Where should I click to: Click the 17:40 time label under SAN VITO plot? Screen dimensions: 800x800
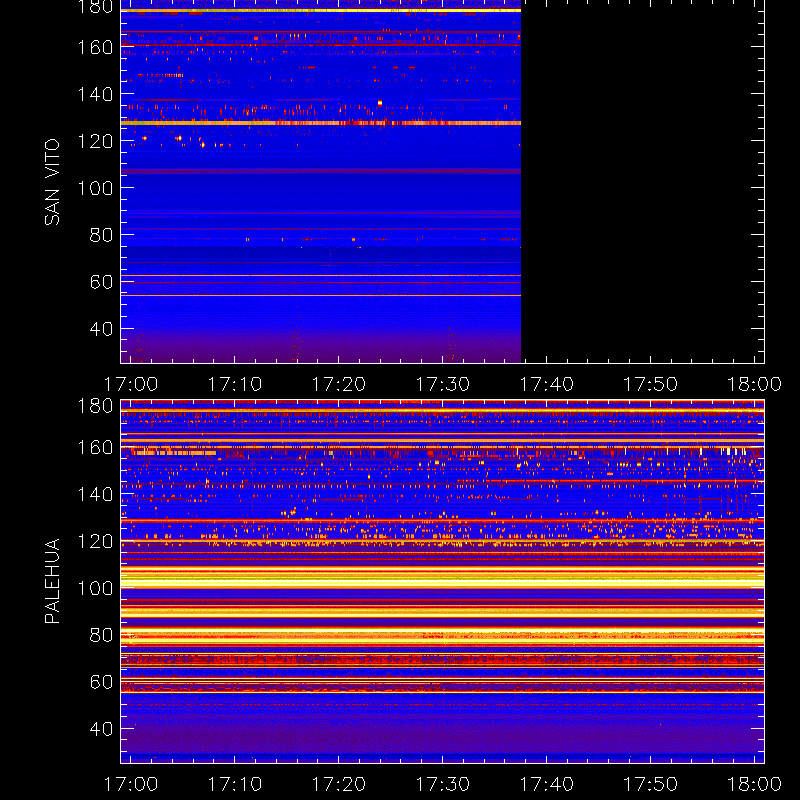pos(546,384)
